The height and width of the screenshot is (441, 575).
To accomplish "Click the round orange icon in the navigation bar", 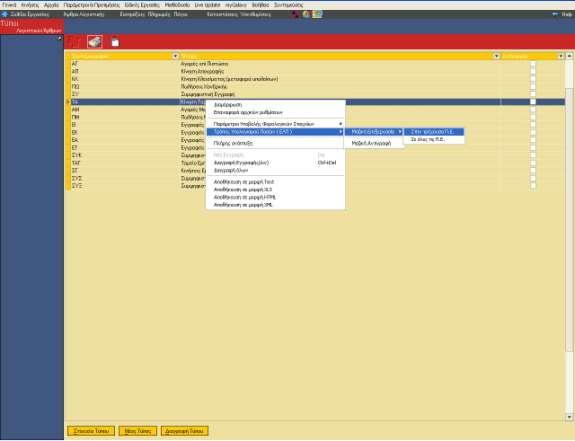I will tap(306, 14).
